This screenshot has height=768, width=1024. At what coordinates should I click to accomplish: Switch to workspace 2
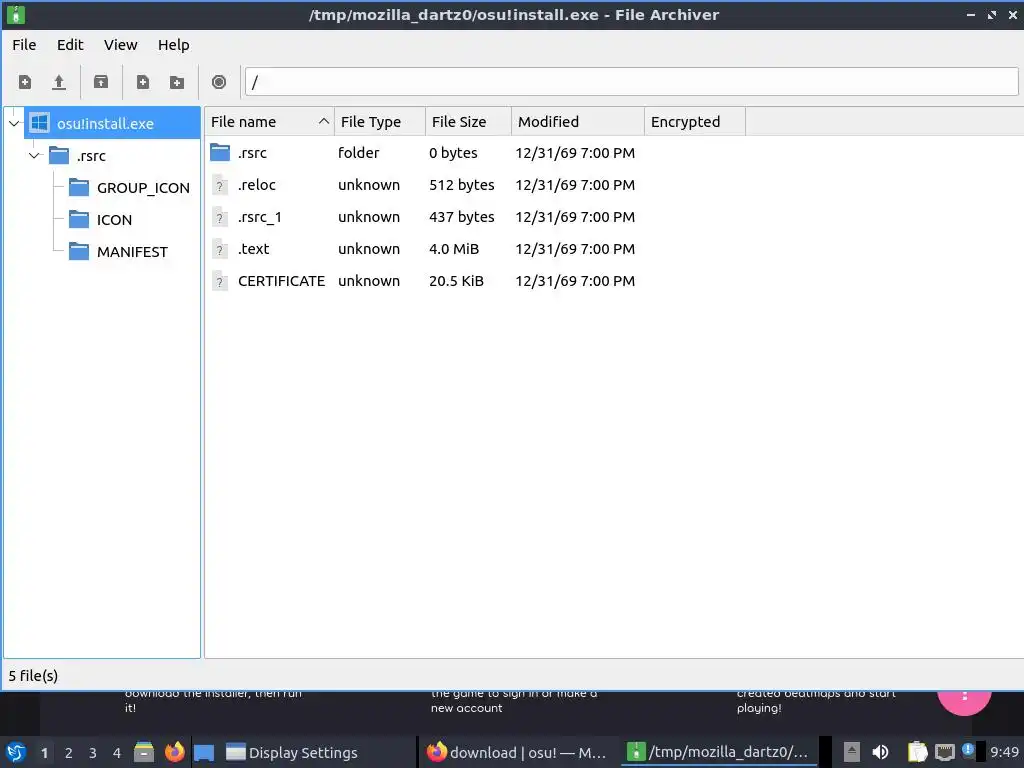[69, 753]
